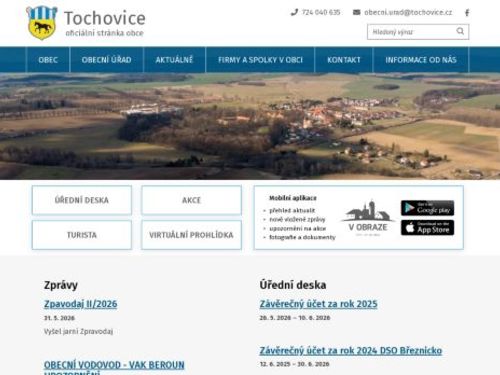
Task: Open the INFORMACE OD NÁS menu
Action: tap(421, 60)
